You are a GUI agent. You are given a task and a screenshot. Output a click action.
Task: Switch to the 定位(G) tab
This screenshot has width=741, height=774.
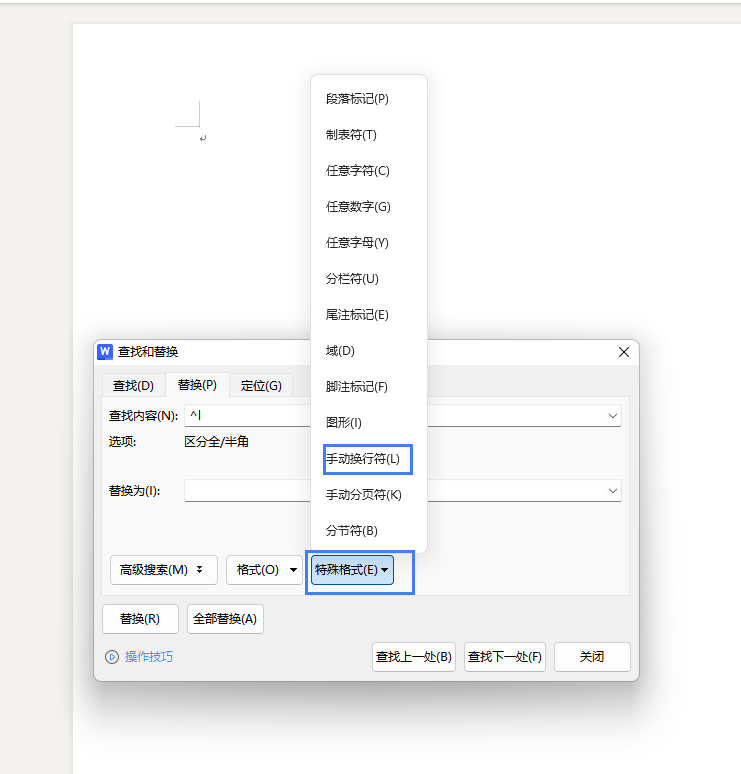(261, 385)
